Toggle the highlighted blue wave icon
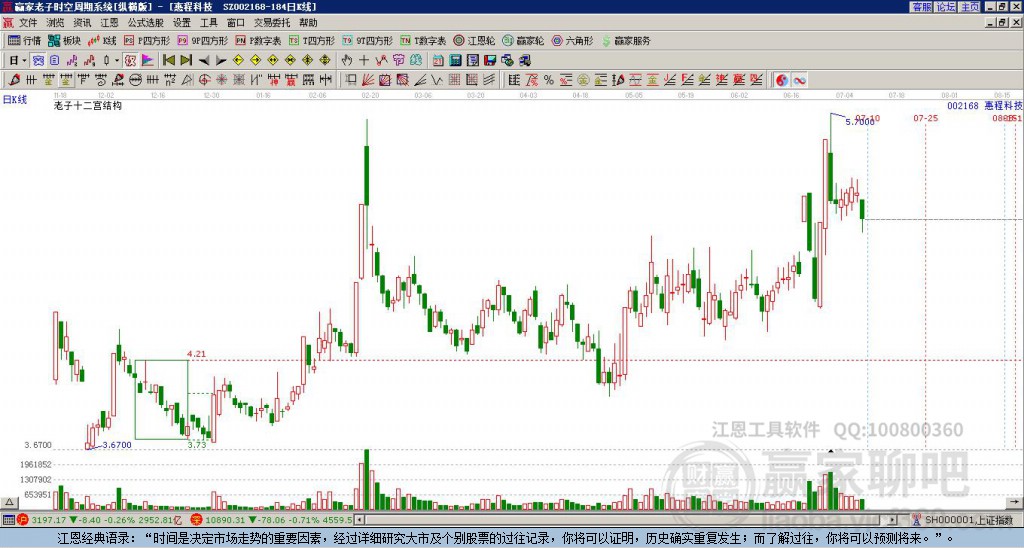Image resolution: width=1024 pixels, height=548 pixels. pos(39,61)
